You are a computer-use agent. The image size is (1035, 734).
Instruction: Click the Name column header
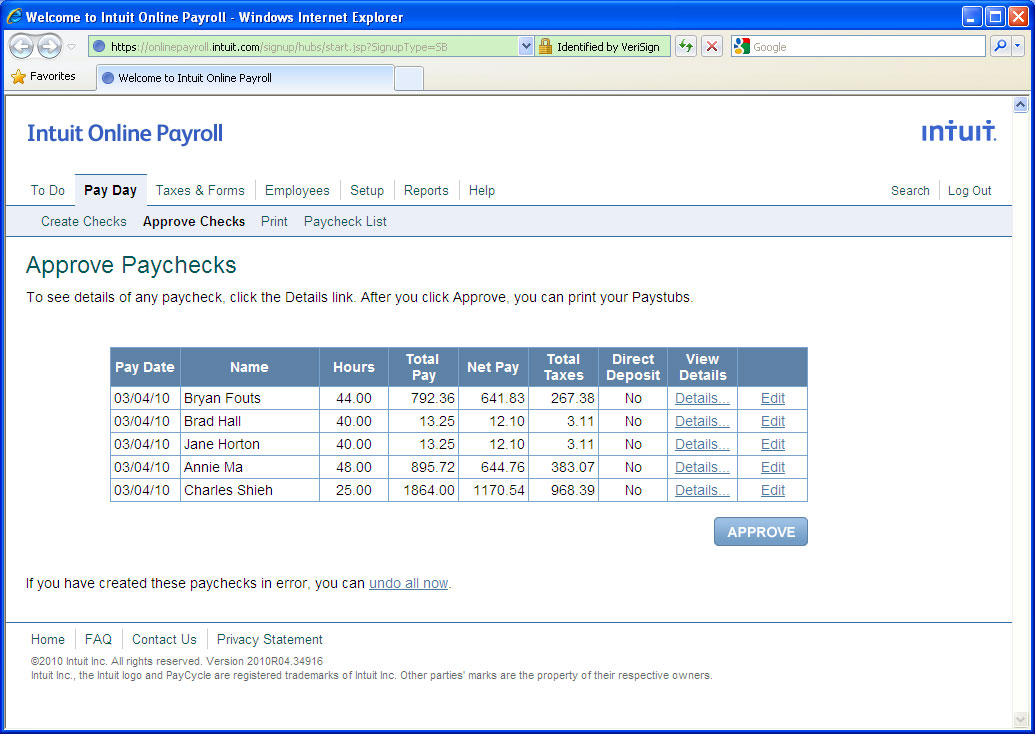(250, 367)
